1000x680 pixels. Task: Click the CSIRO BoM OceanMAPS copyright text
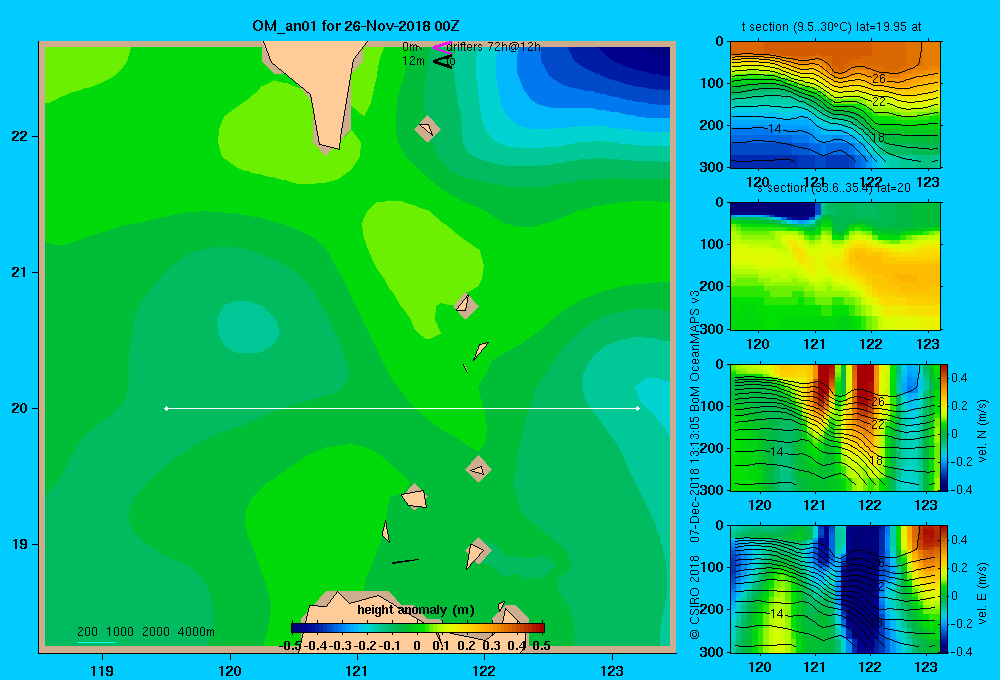click(x=695, y=464)
